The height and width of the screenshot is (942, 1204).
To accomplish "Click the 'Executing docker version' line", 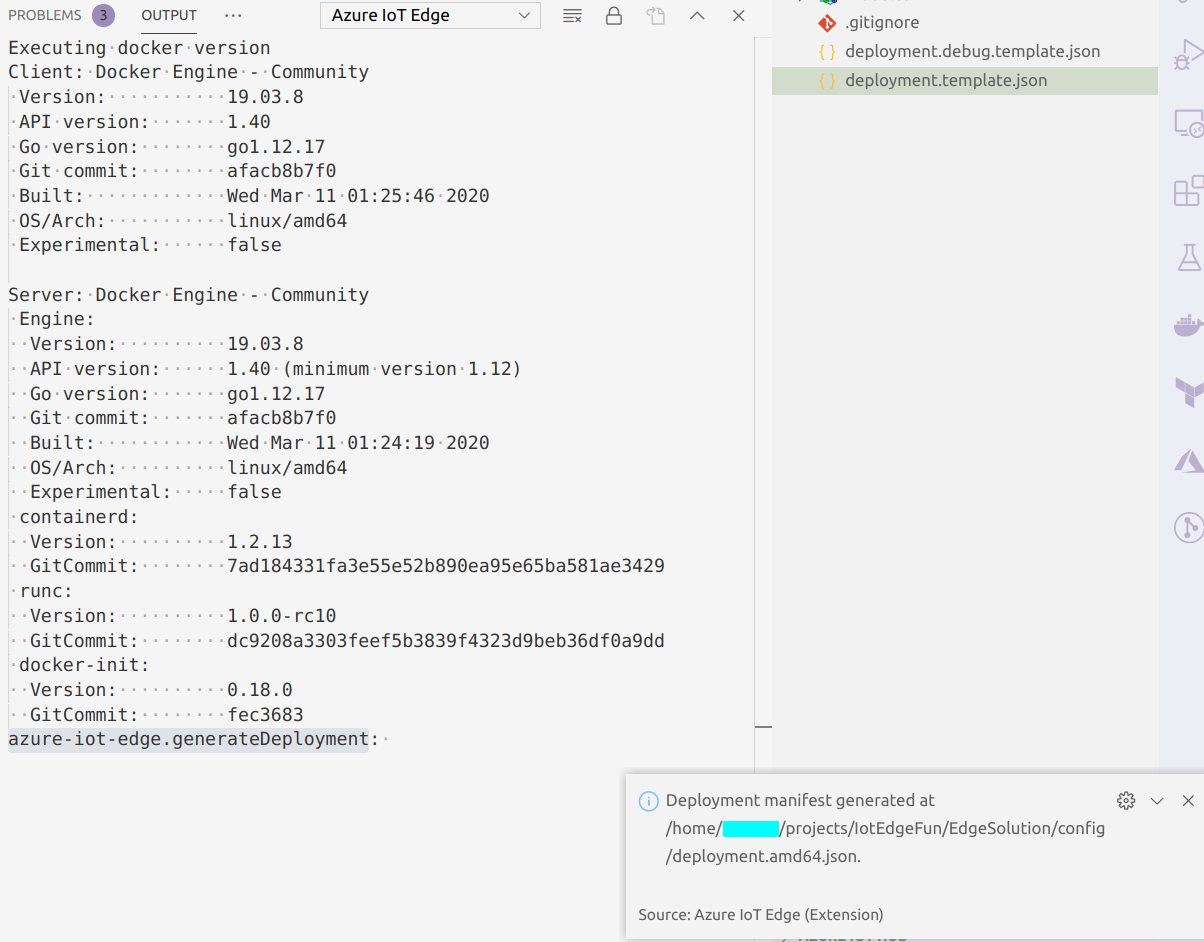I will click(x=139, y=47).
